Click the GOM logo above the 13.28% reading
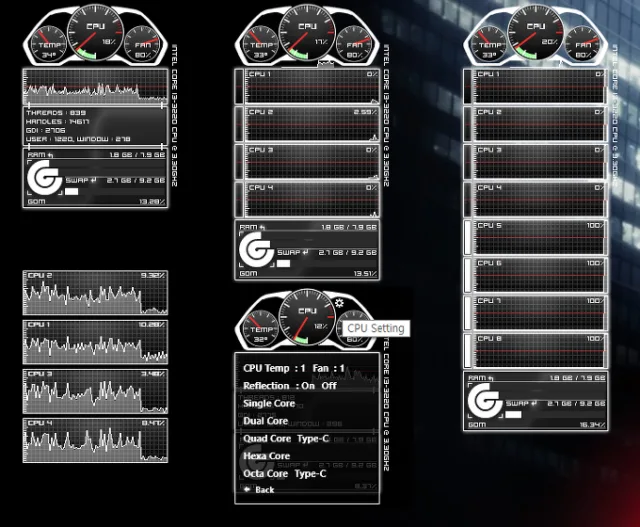Image resolution: width=640 pixels, height=527 pixels. click(x=44, y=177)
